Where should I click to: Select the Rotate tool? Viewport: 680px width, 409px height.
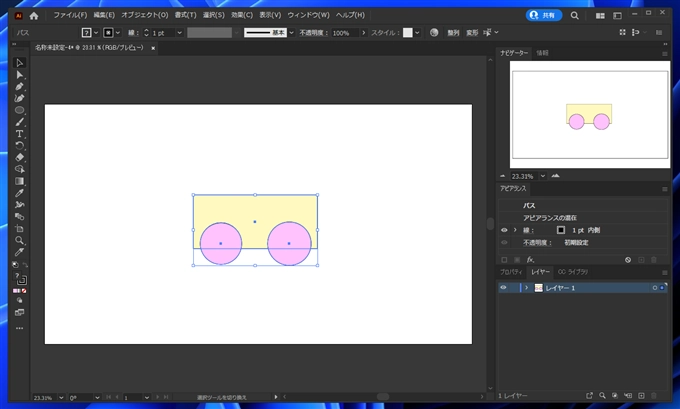pyautogui.click(x=19, y=145)
